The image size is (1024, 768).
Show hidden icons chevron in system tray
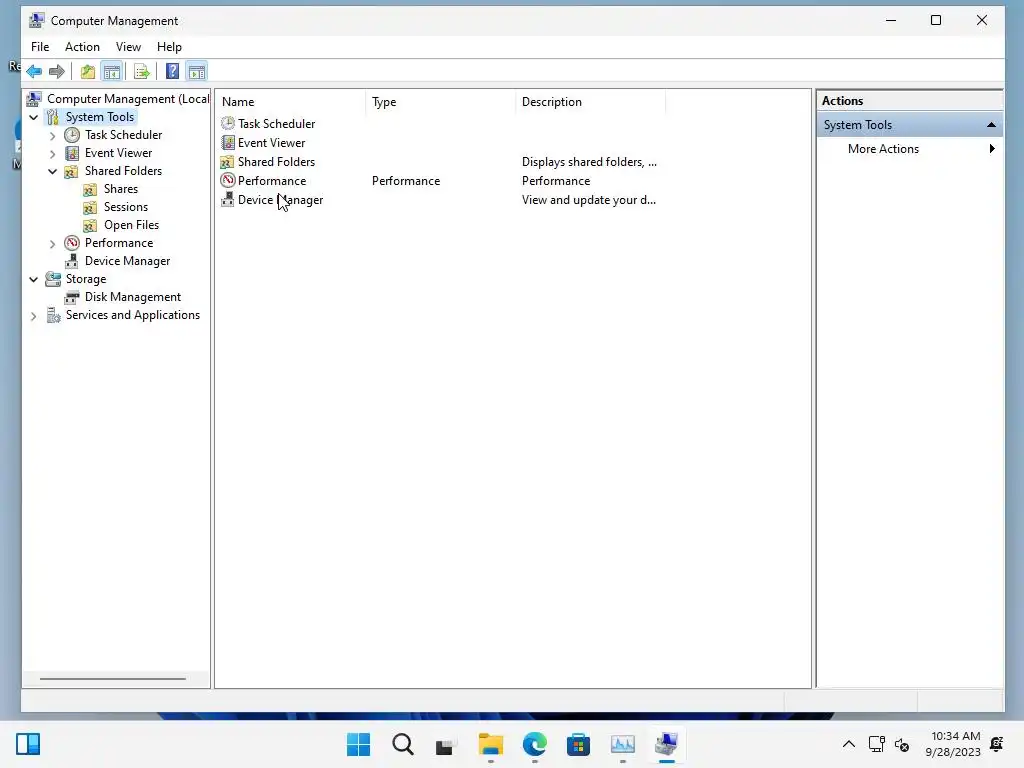(x=848, y=744)
